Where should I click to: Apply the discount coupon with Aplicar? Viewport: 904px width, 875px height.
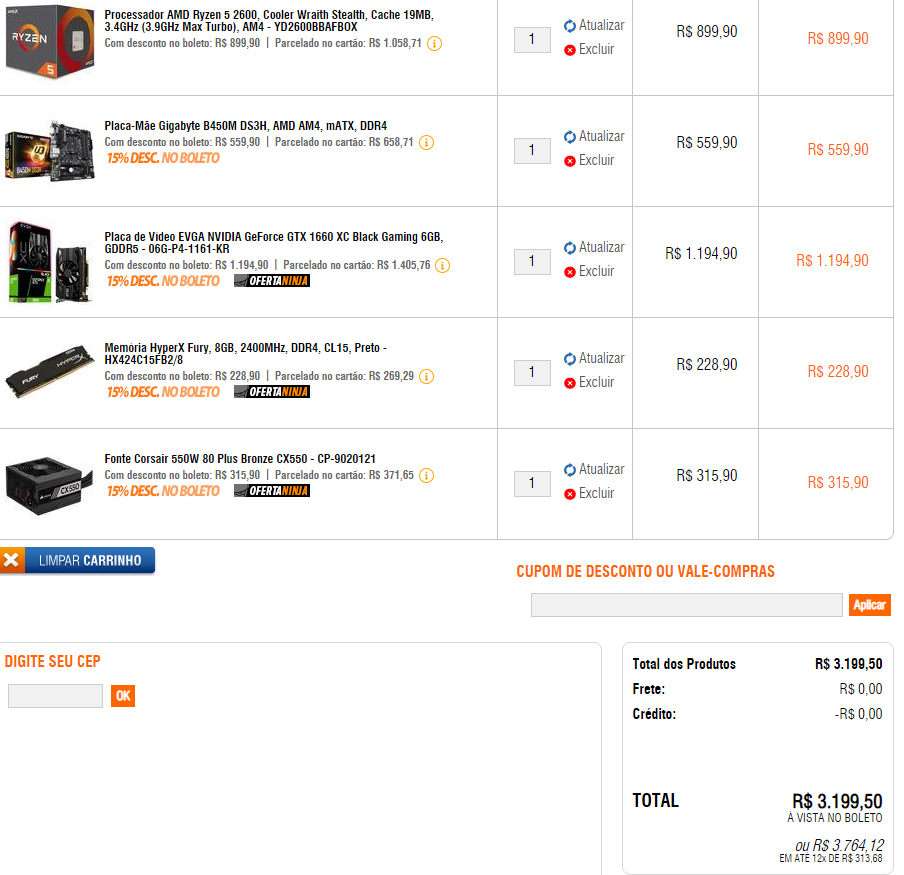pyautogui.click(x=869, y=605)
